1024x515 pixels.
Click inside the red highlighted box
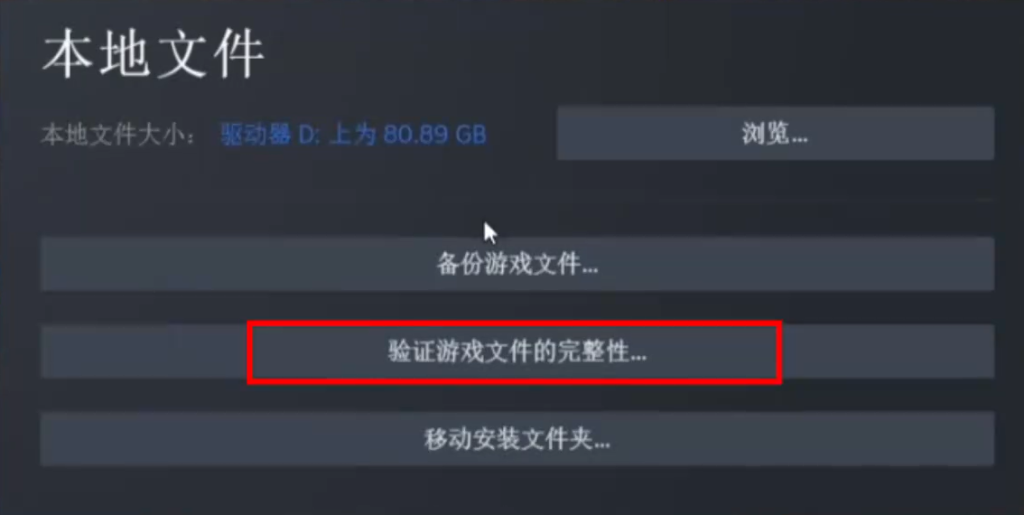[x=515, y=352]
